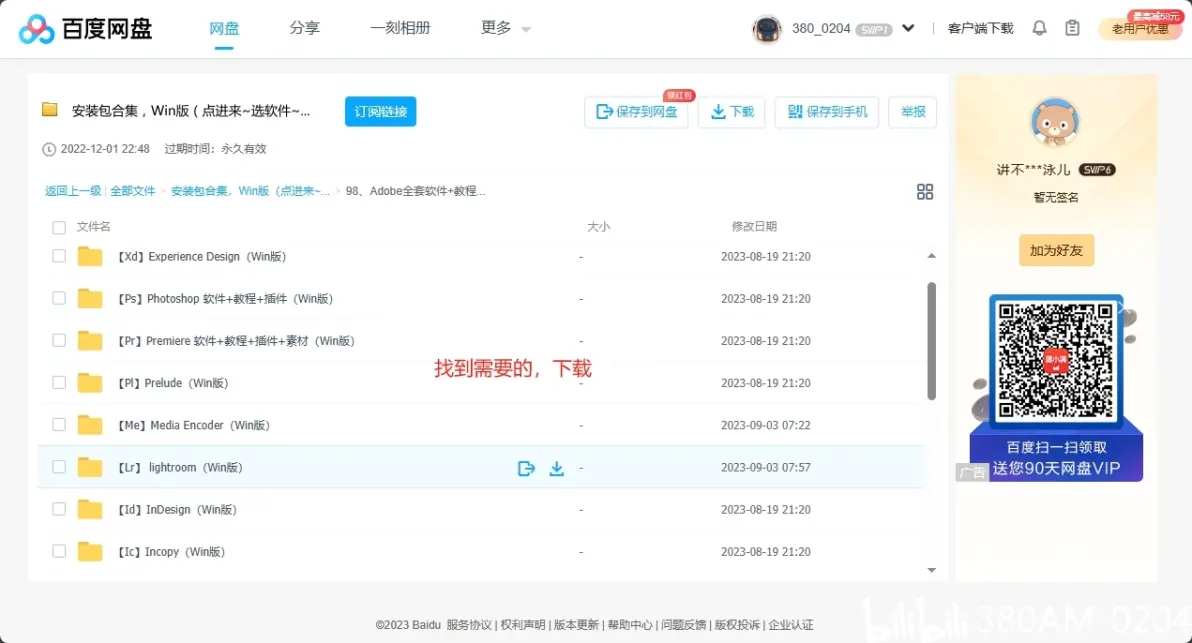
Task: Sort by the 大小 column header
Action: [x=598, y=226]
